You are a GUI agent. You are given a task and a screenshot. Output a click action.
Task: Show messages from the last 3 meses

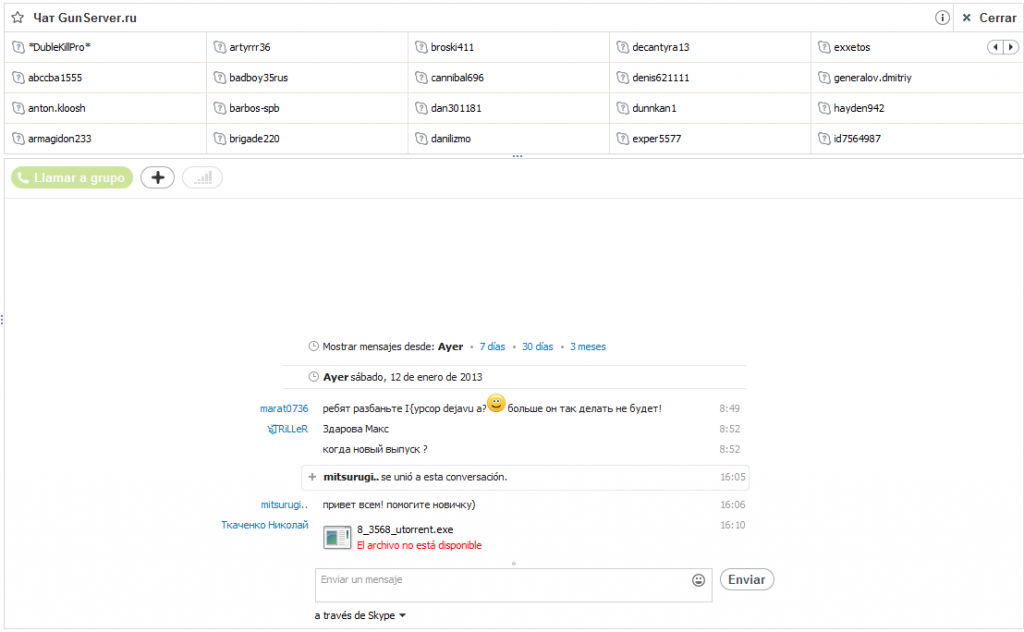(x=587, y=347)
